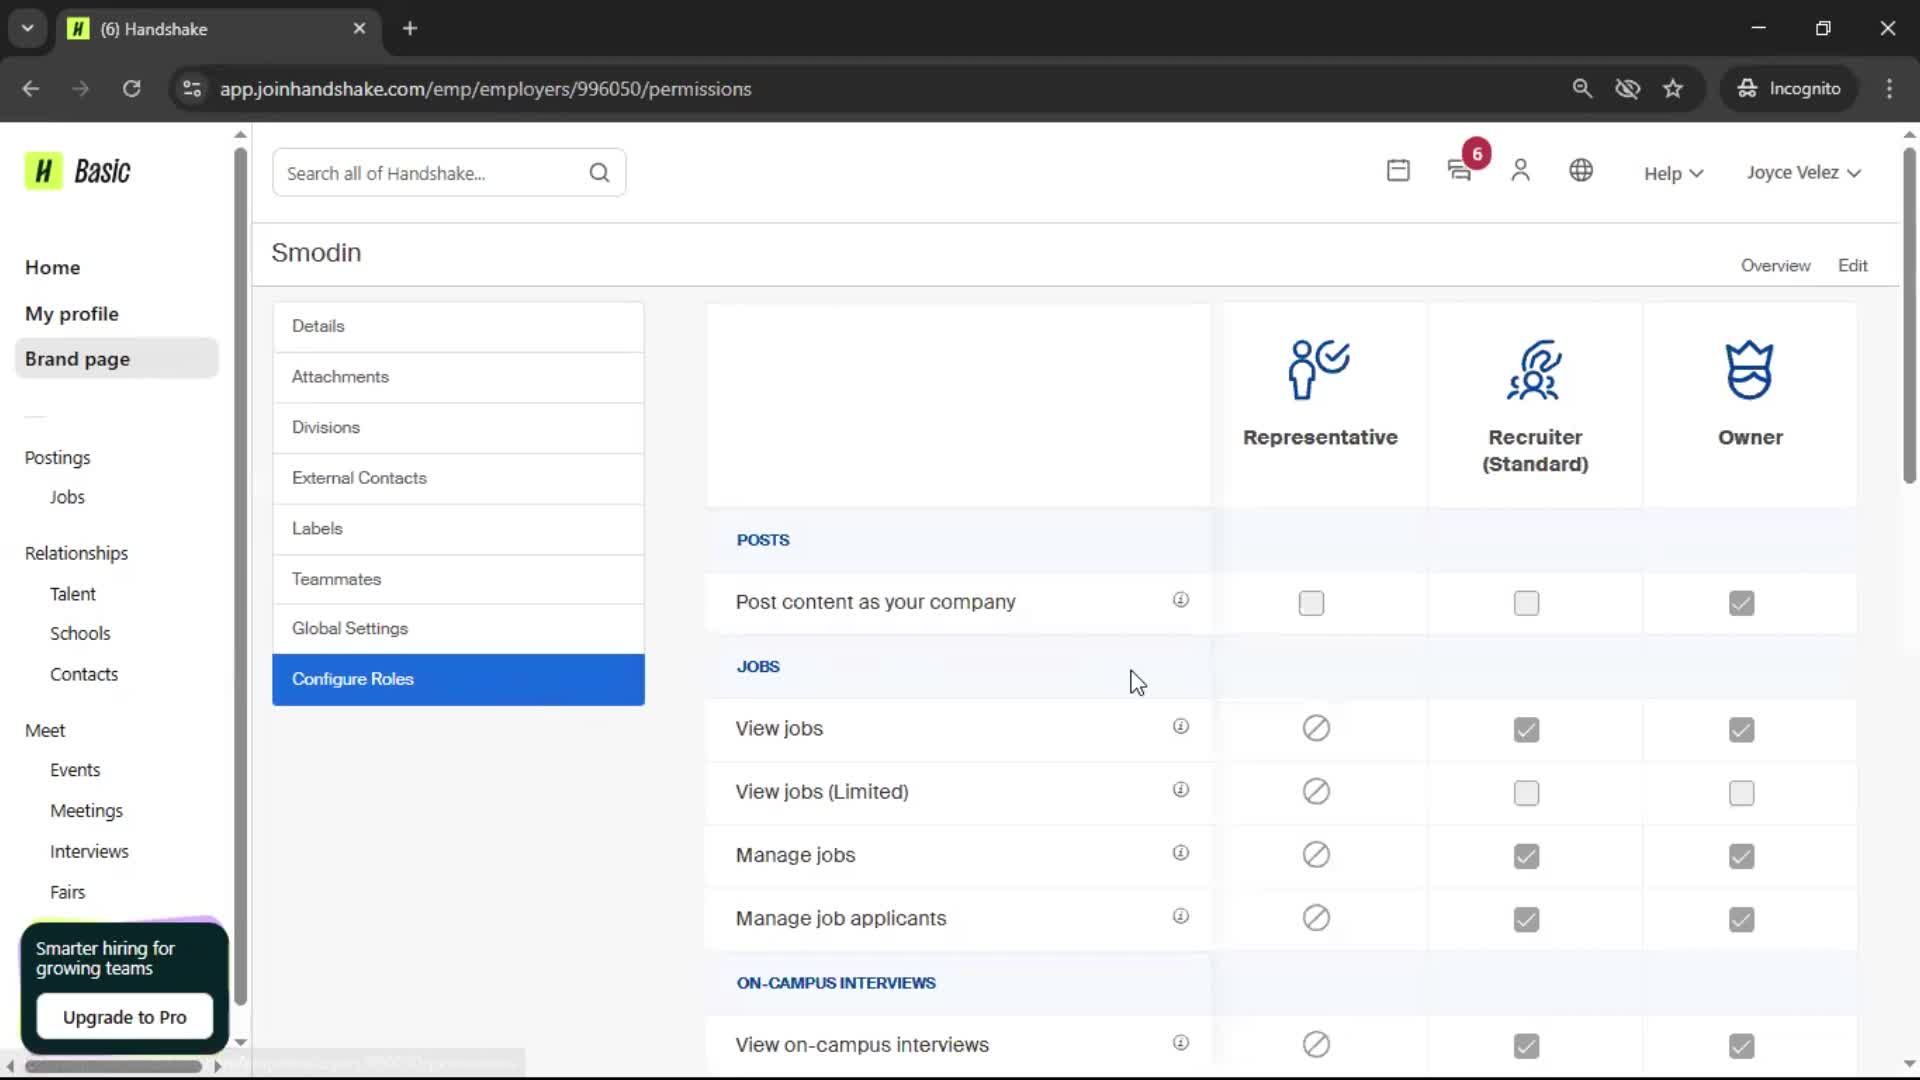The width and height of the screenshot is (1920, 1080).
Task: Click the Search all of Handshake field
Action: (449, 173)
